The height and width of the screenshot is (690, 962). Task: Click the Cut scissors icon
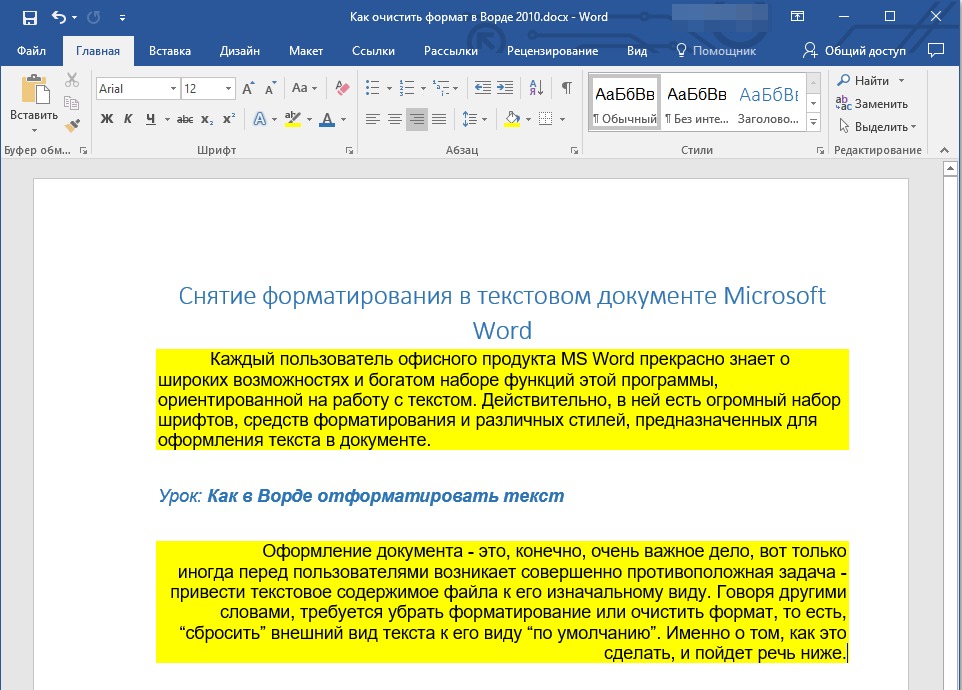[x=72, y=81]
